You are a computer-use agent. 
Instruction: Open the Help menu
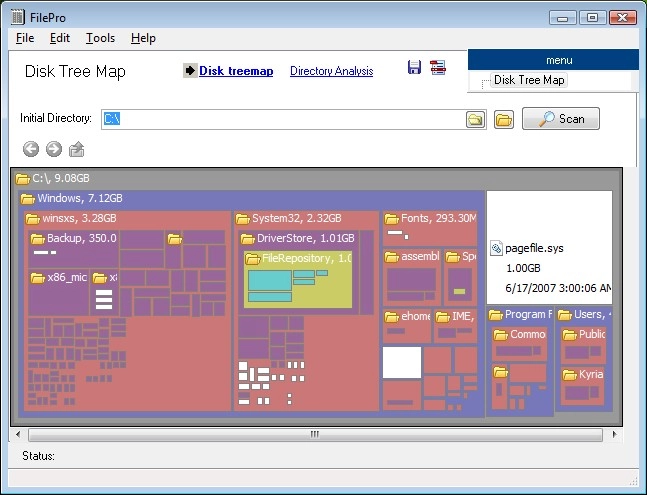pyautogui.click(x=143, y=38)
